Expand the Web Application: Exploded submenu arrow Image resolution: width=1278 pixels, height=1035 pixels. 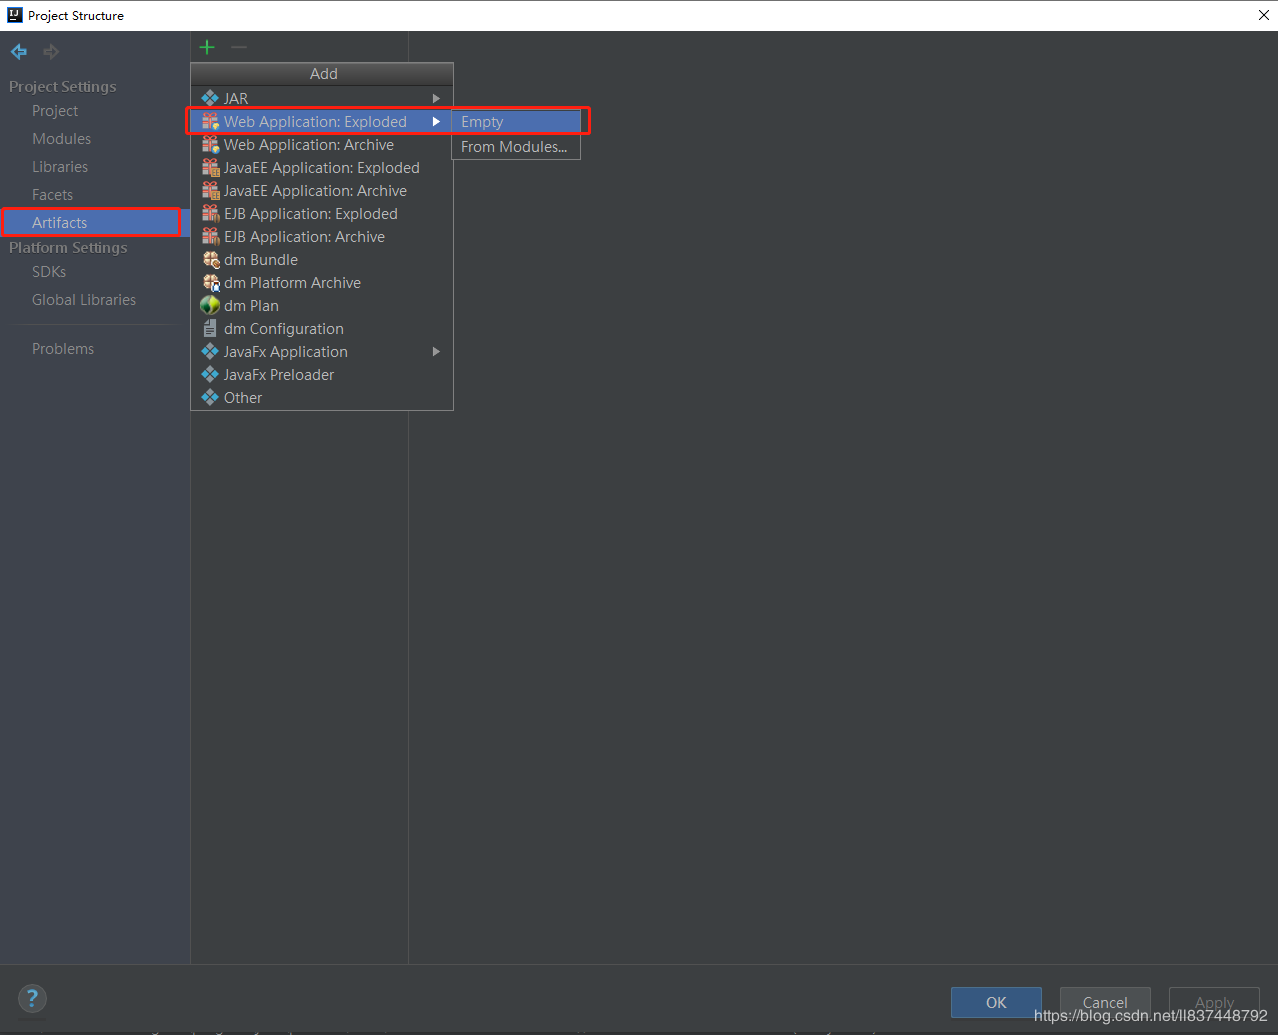click(436, 121)
